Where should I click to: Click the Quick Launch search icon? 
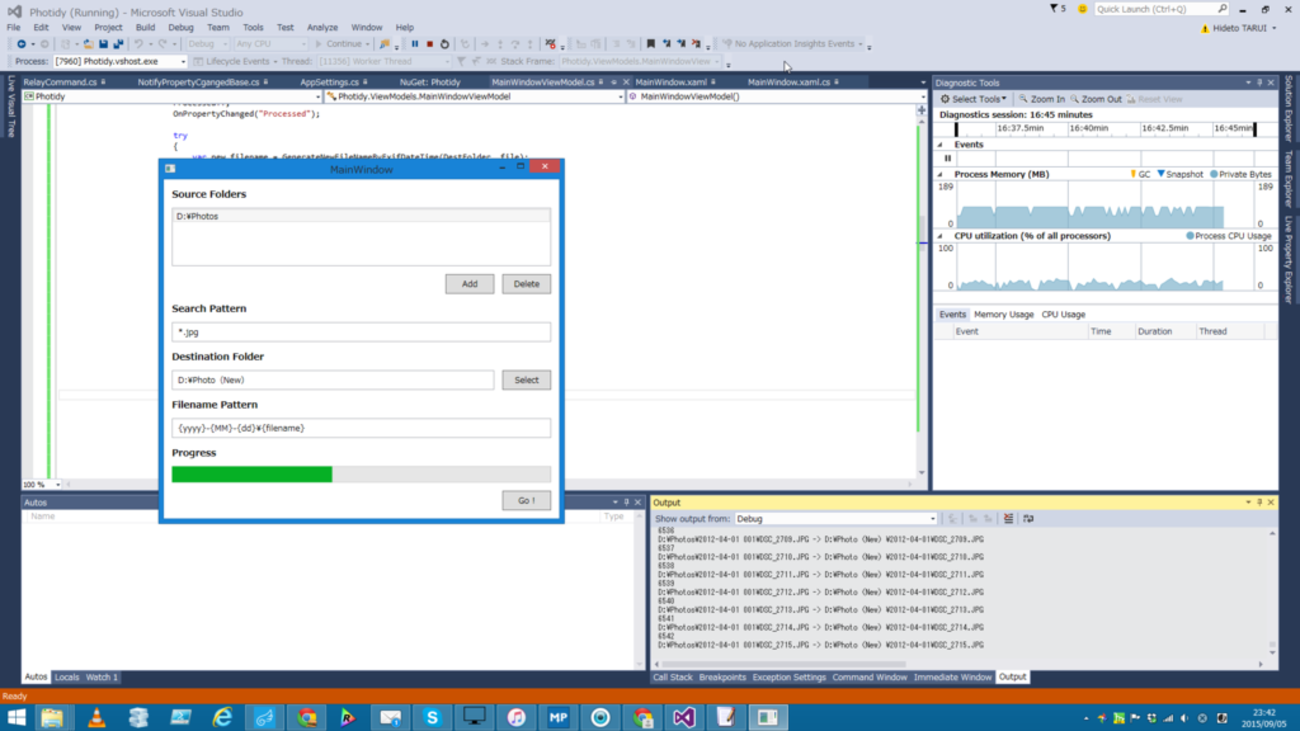pos(1222,9)
